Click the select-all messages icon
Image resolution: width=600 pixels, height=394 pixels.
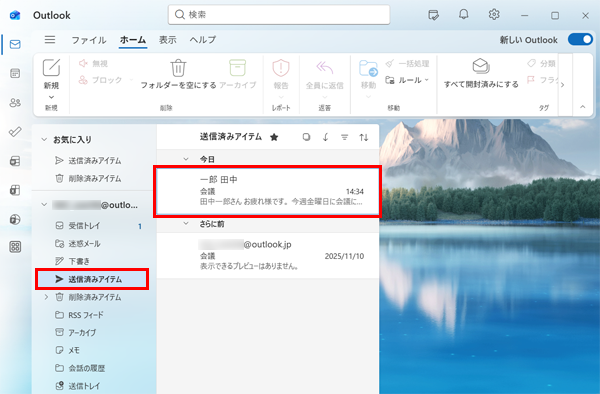point(306,137)
